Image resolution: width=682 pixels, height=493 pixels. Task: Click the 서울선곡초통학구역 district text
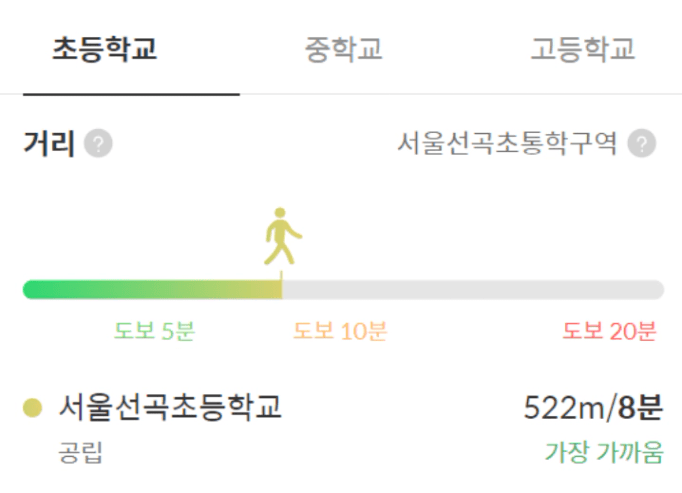click(x=508, y=144)
